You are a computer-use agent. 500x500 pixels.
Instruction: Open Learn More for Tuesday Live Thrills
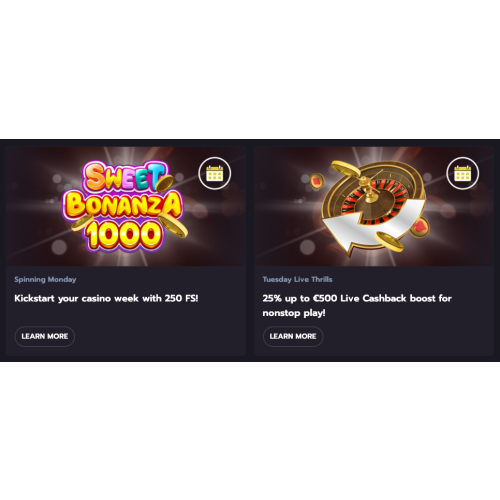tap(293, 336)
